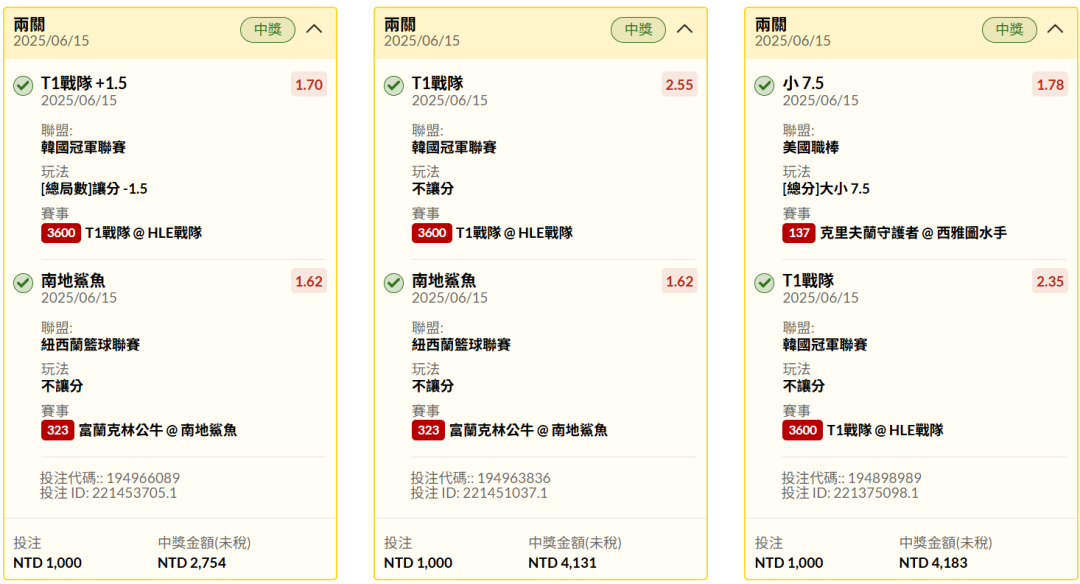Click the check icon beside 2.55 odds T1戰隊
This screenshot has width=1080, height=584.
point(394,85)
